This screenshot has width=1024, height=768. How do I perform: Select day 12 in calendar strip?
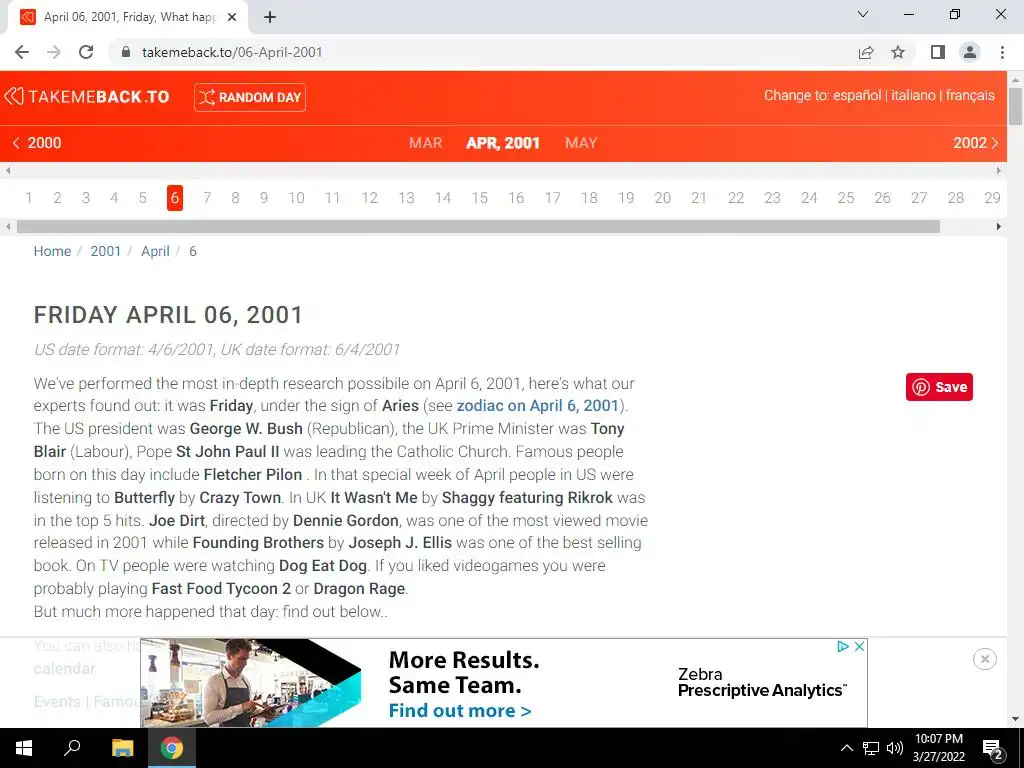(370, 198)
